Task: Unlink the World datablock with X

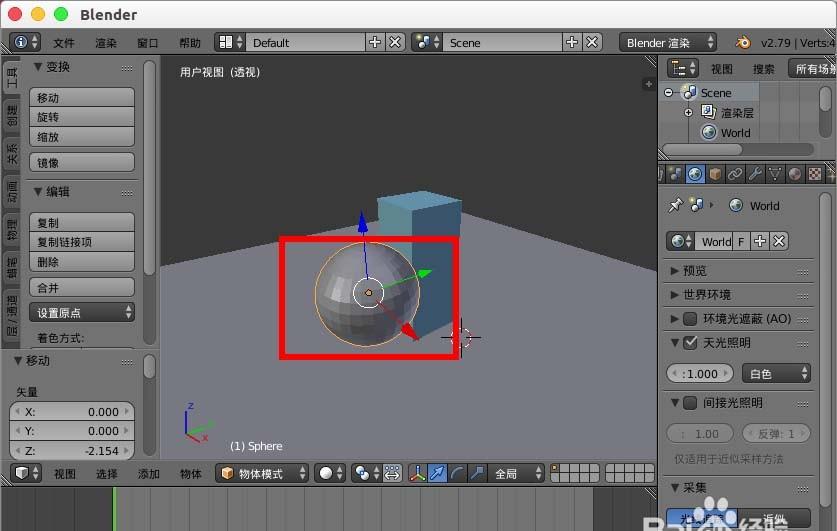Action: click(779, 241)
